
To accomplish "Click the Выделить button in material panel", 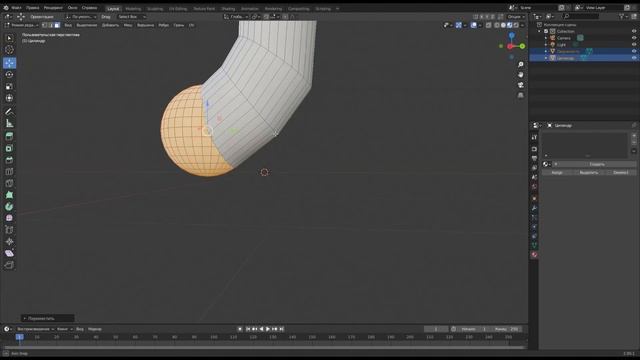I will [x=589, y=173].
